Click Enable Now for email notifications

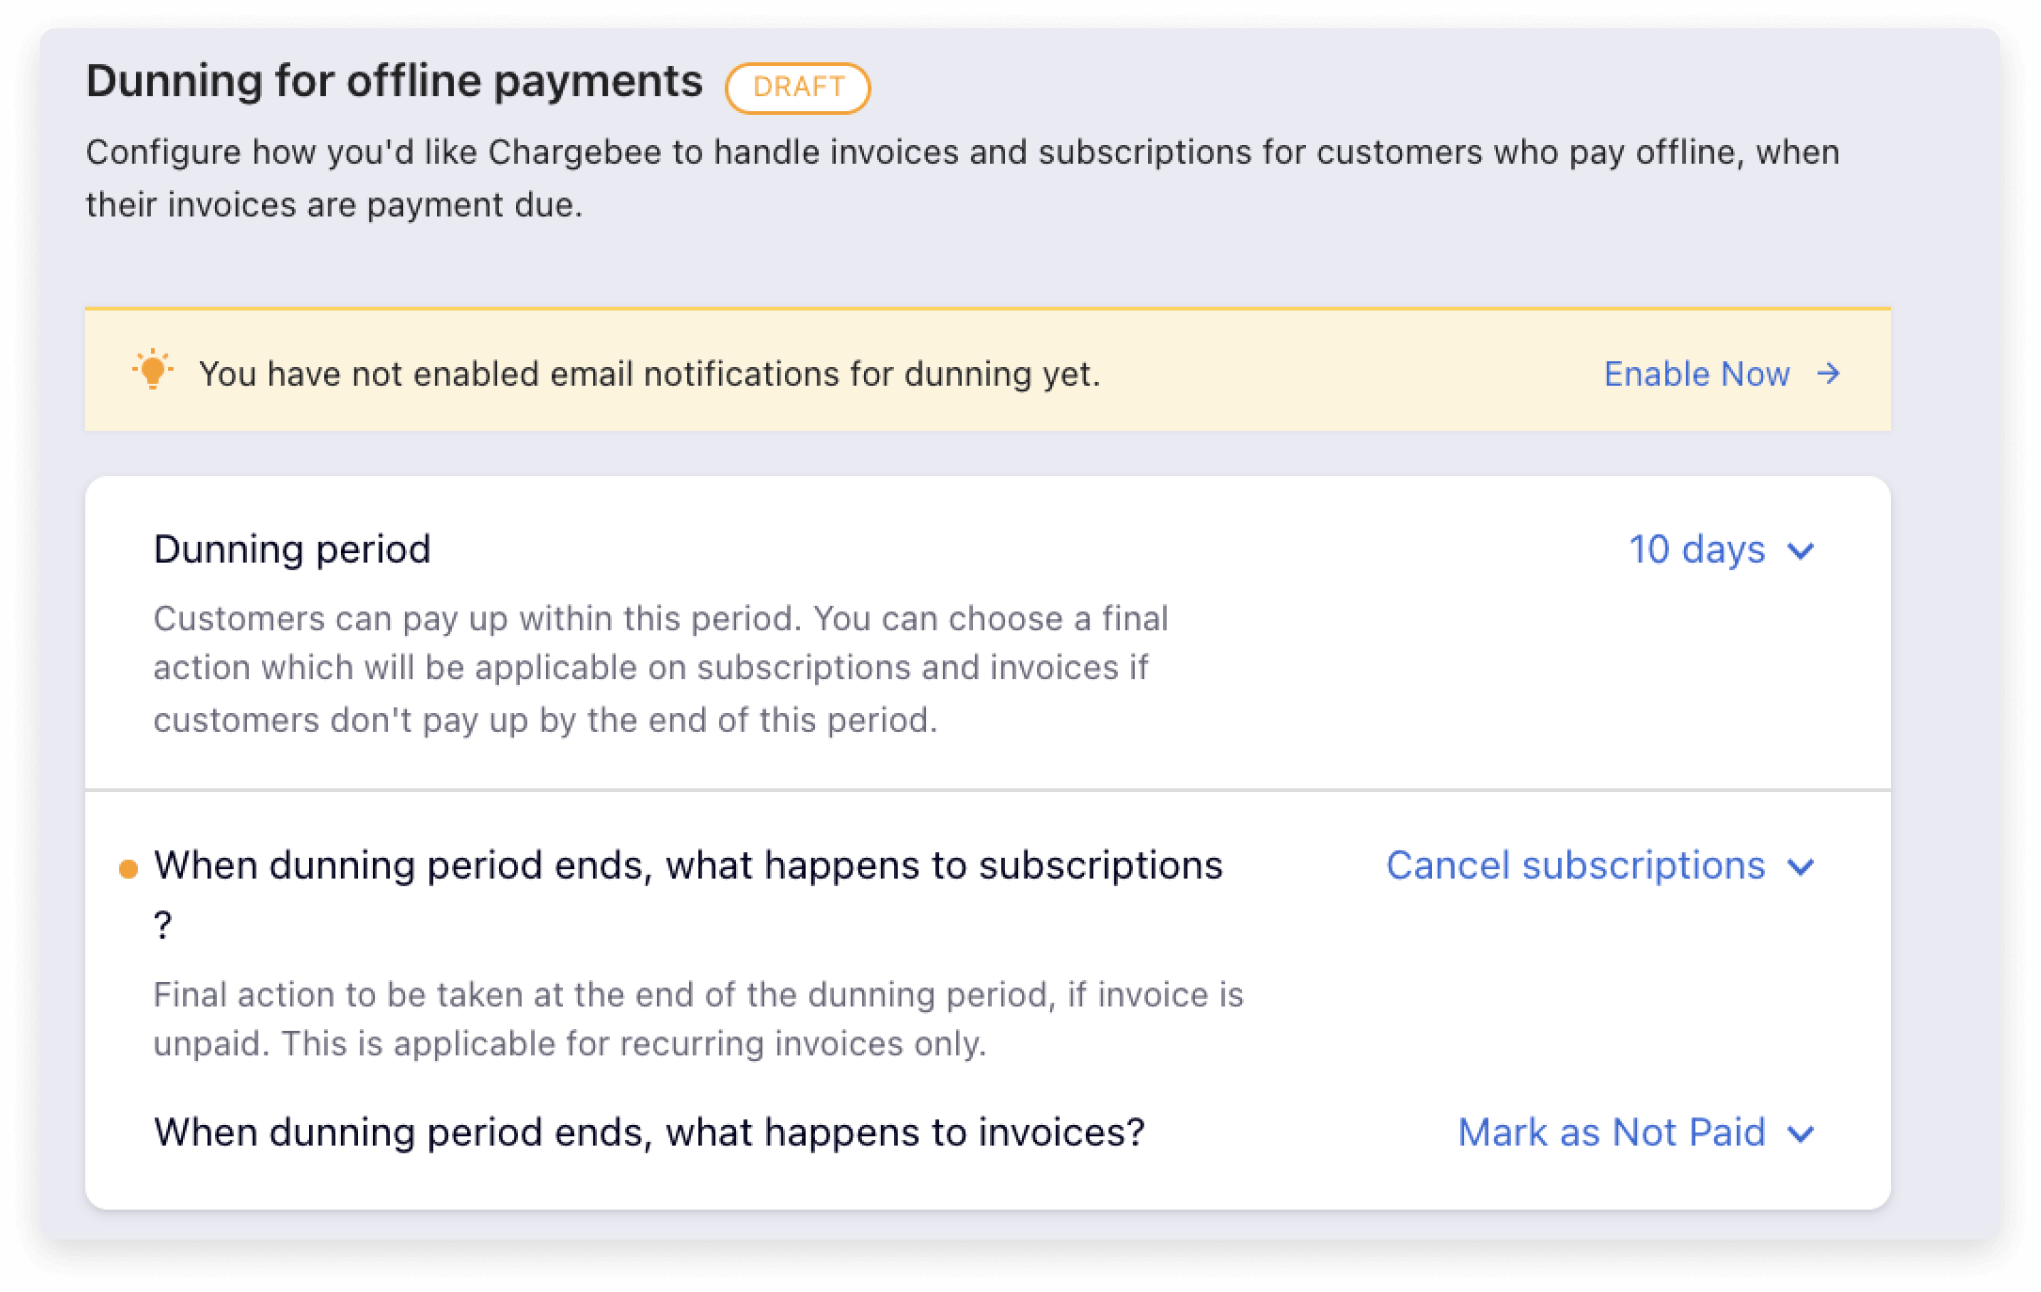(1697, 374)
